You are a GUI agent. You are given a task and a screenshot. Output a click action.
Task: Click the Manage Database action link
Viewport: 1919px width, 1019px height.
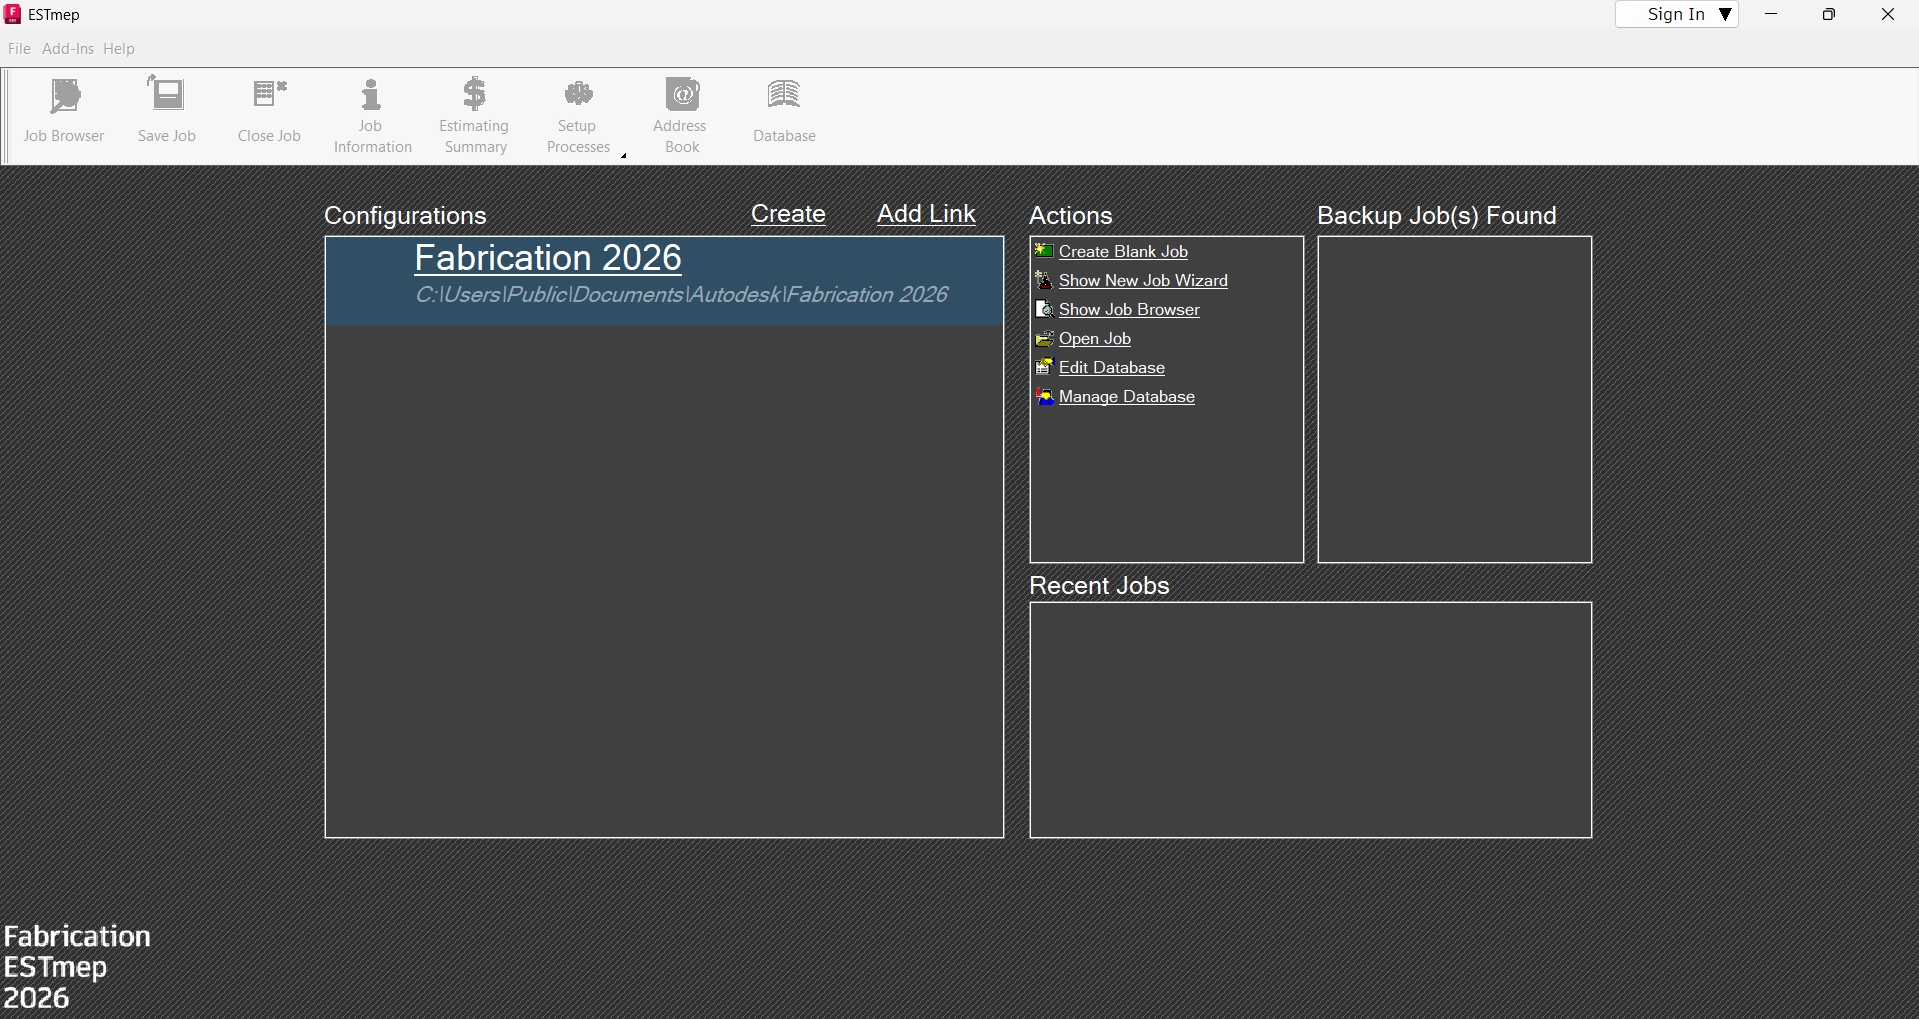pyautogui.click(x=1126, y=397)
